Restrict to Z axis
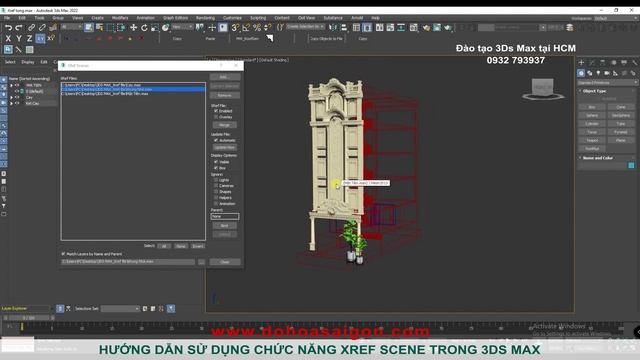Image resolution: width=640 pixels, height=360 pixels. (29, 38)
